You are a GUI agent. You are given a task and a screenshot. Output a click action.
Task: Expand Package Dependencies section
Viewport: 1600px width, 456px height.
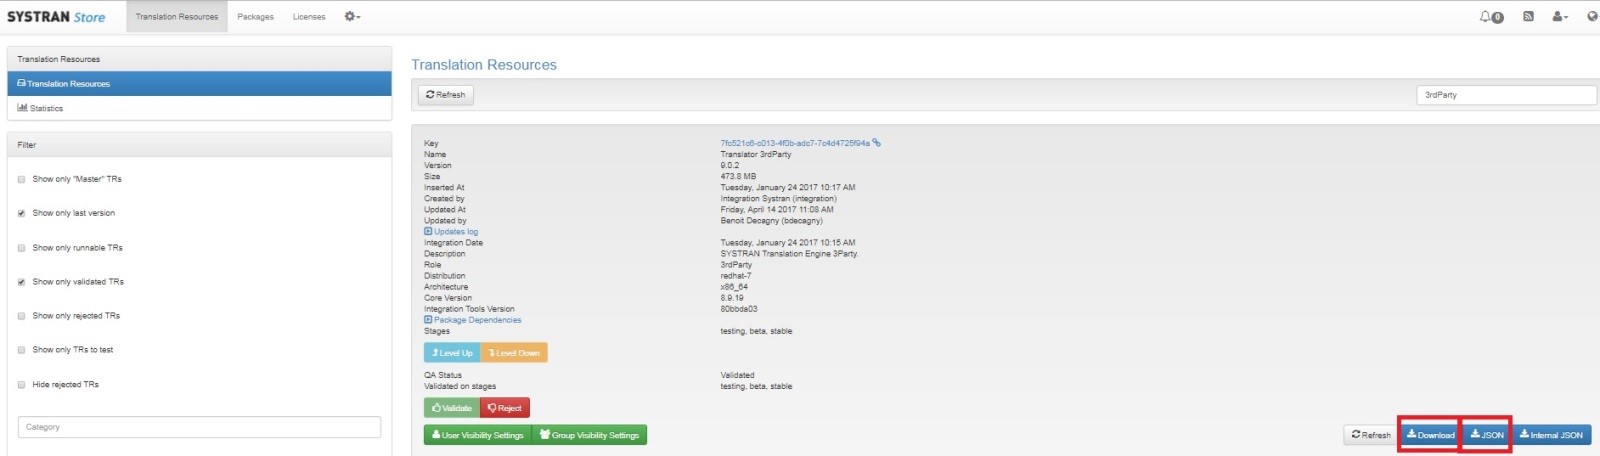click(x=473, y=320)
